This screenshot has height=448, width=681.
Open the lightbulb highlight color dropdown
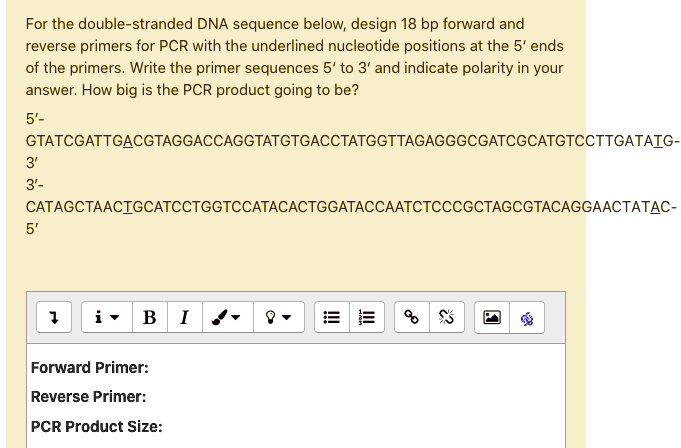click(279, 318)
